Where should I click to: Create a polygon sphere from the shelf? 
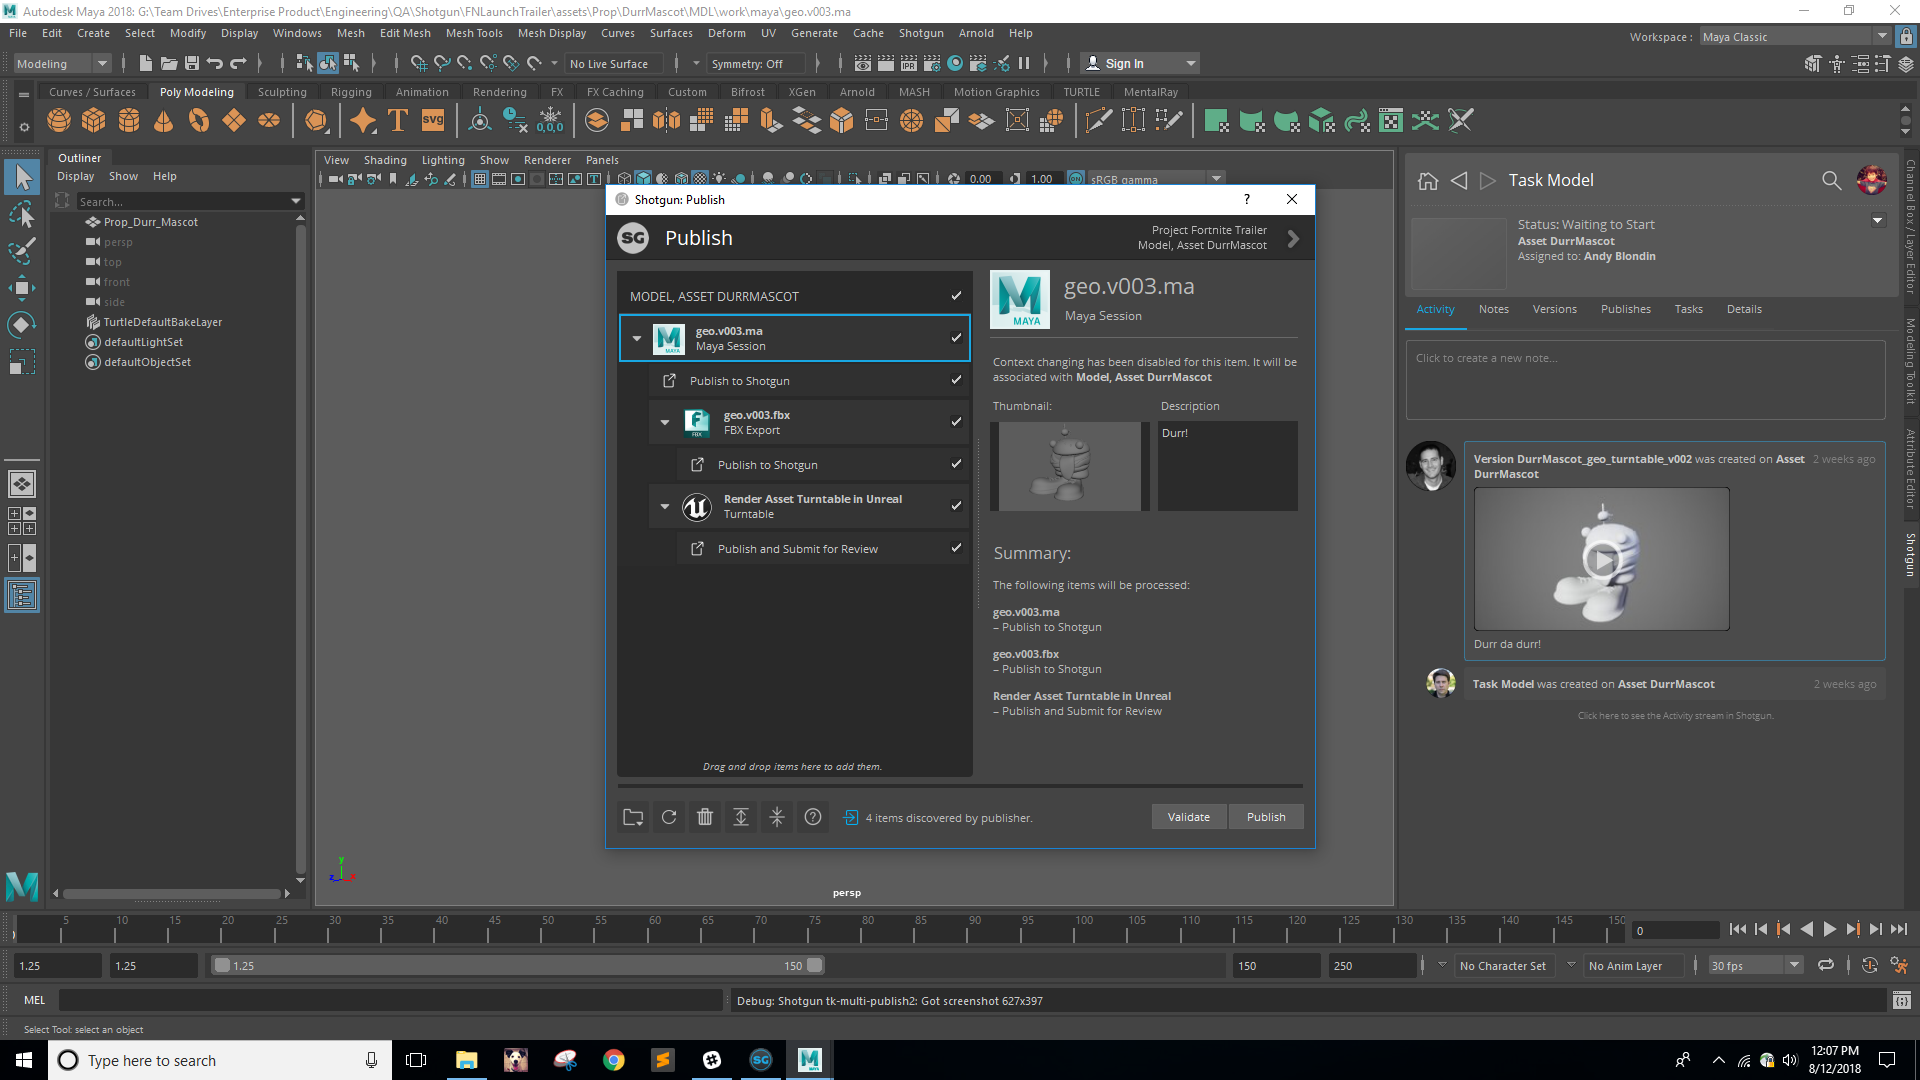(58, 120)
